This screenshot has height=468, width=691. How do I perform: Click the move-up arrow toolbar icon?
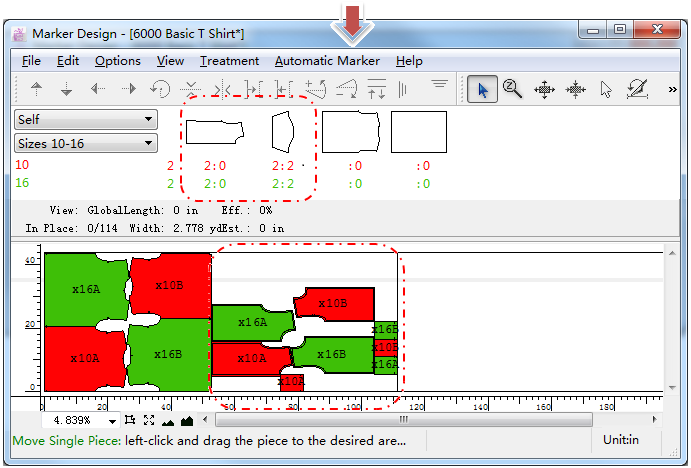[x=37, y=89]
